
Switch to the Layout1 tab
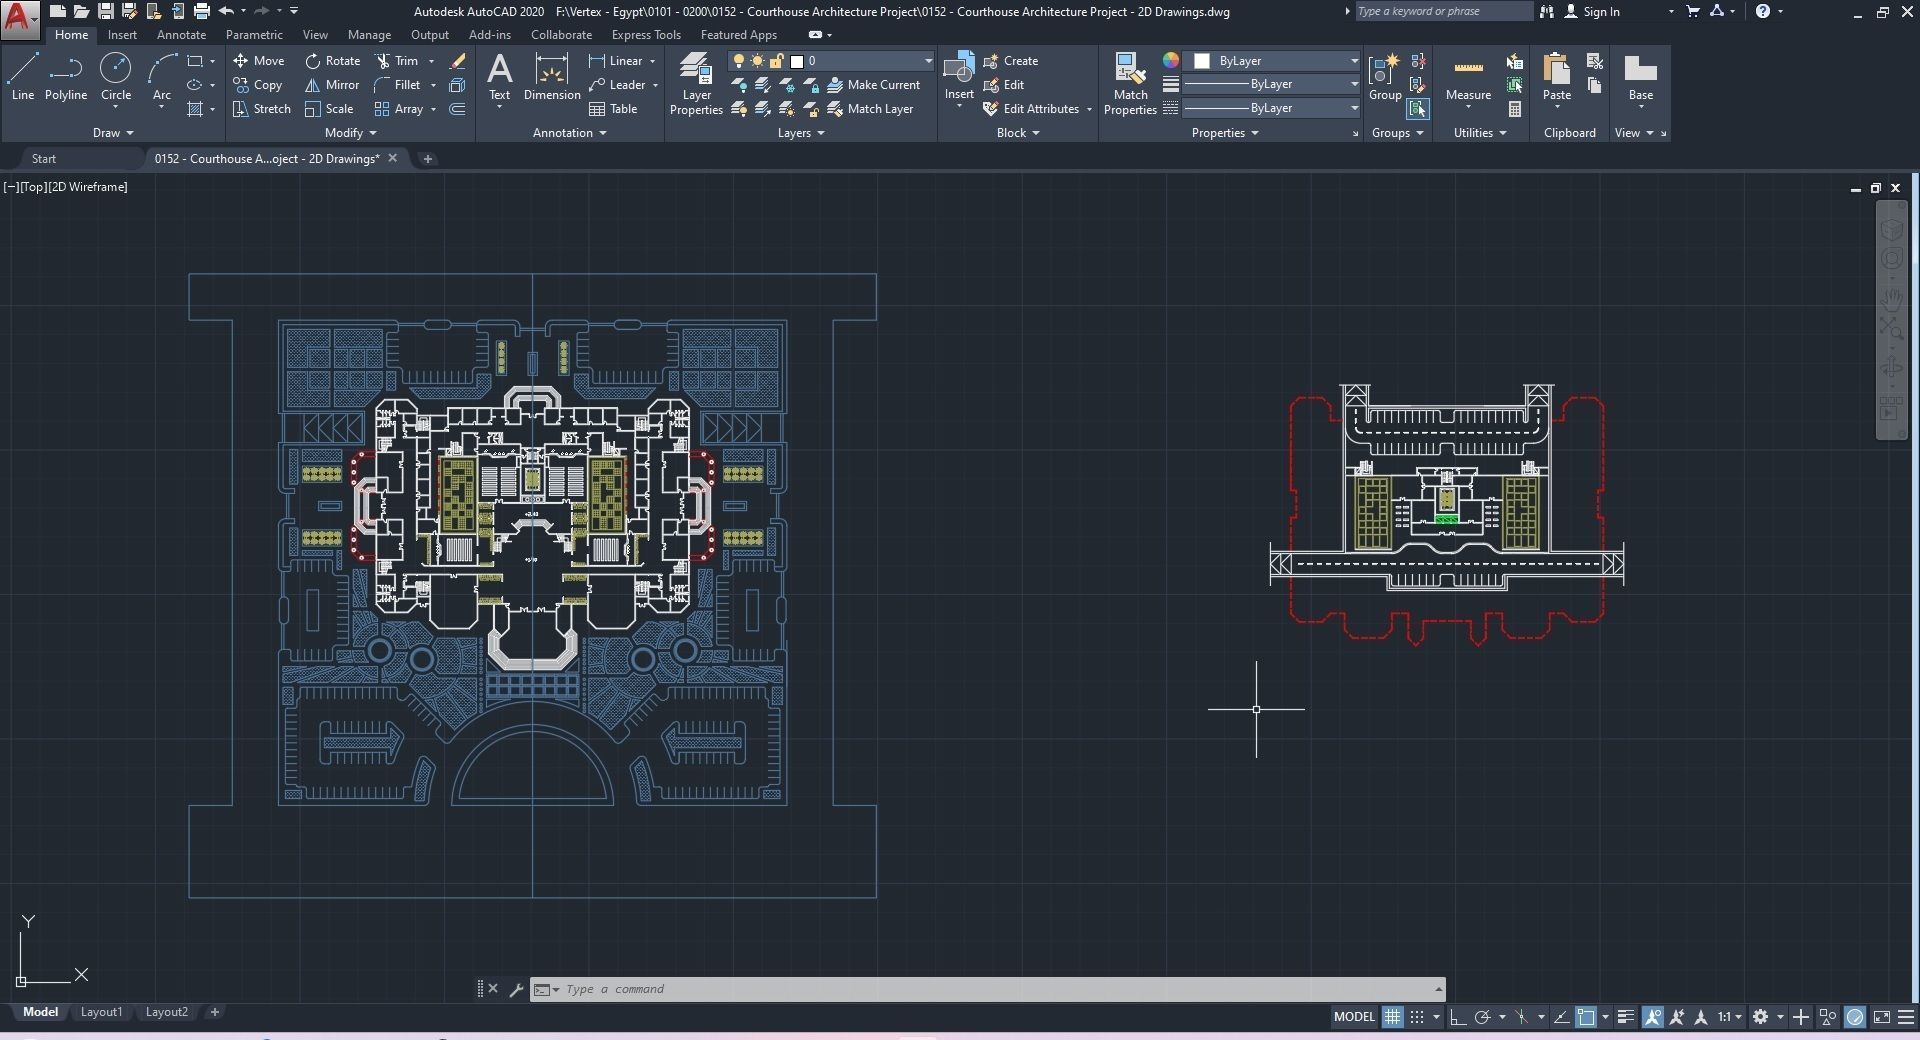[101, 1012]
